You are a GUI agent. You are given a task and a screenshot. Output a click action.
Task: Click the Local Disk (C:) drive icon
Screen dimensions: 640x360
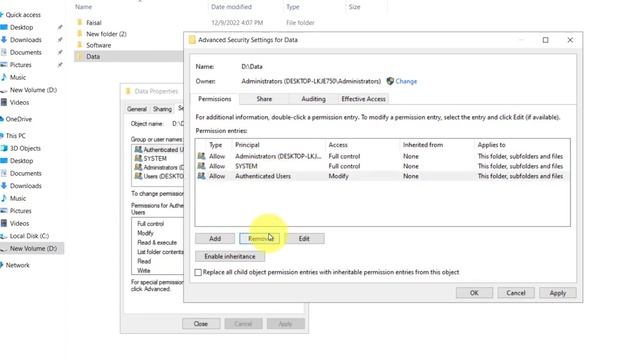point(4,236)
